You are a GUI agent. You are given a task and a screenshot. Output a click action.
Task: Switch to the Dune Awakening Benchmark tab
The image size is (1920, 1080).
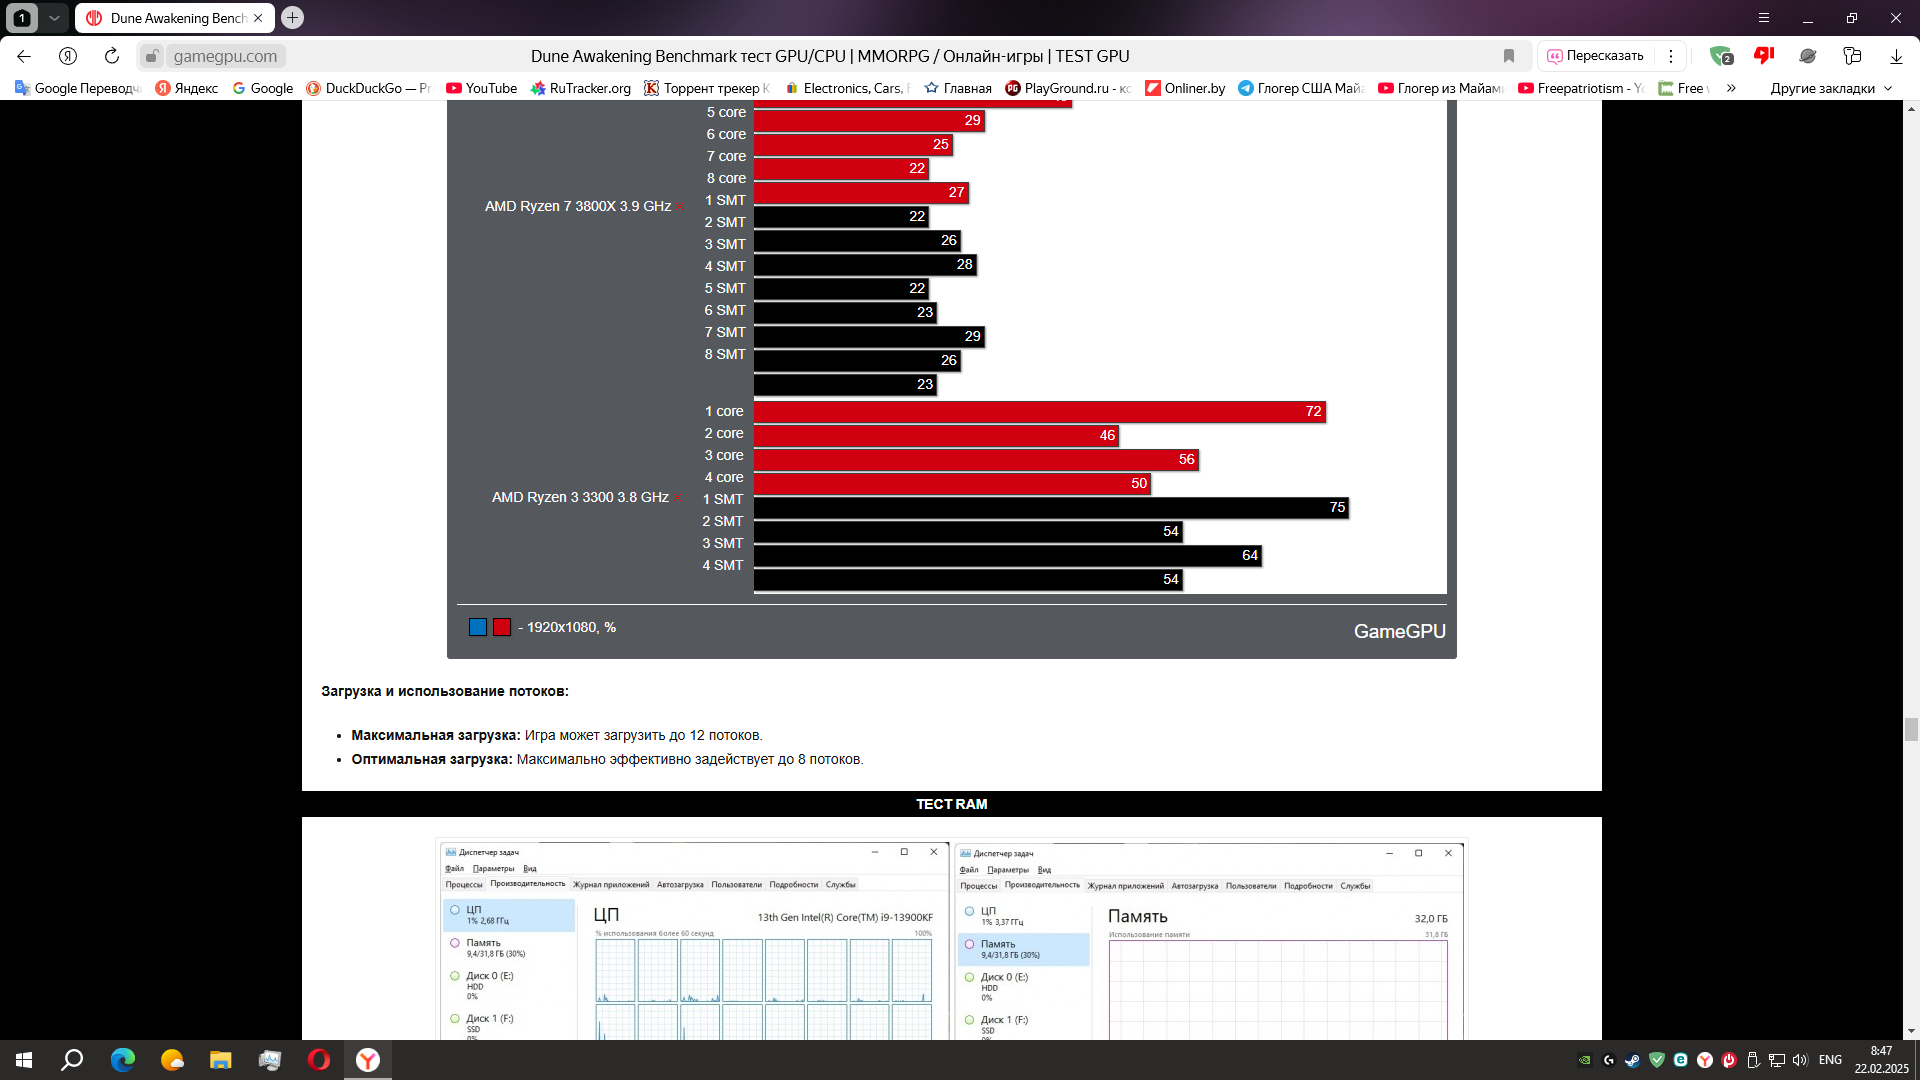pyautogui.click(x=170, y=18)
